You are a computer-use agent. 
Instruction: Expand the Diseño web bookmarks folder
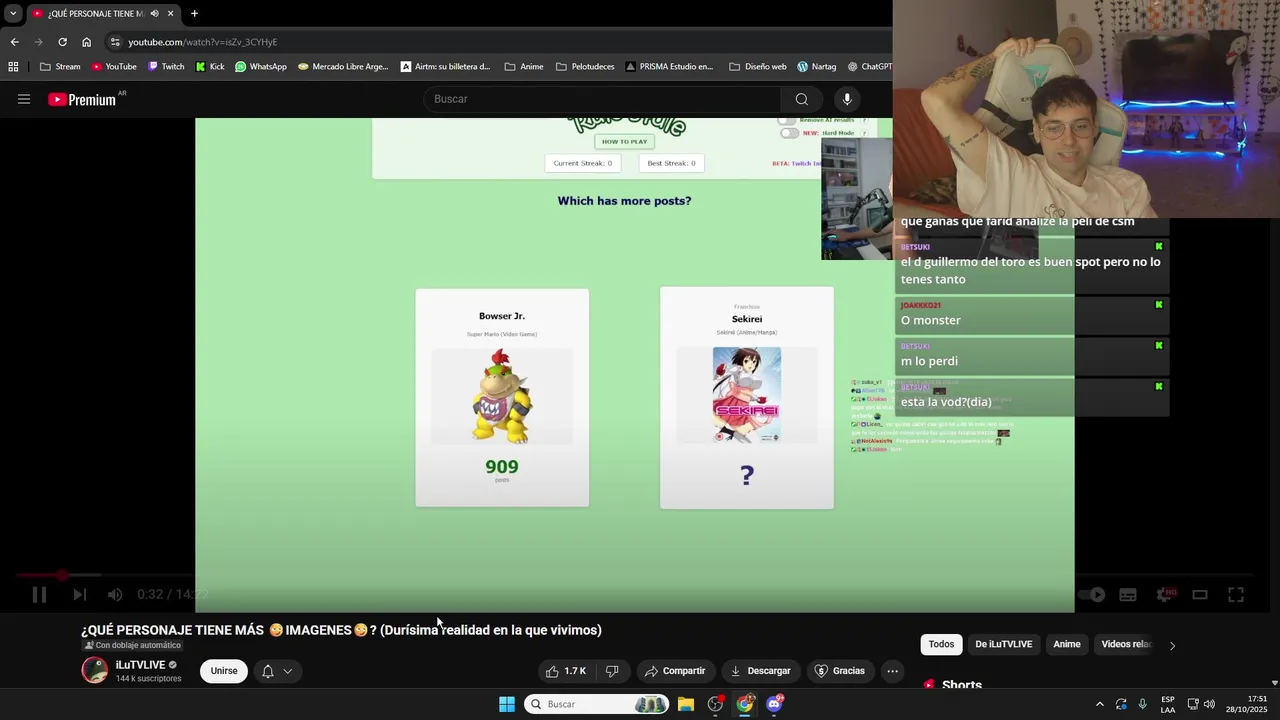click(x=758, y=67)
